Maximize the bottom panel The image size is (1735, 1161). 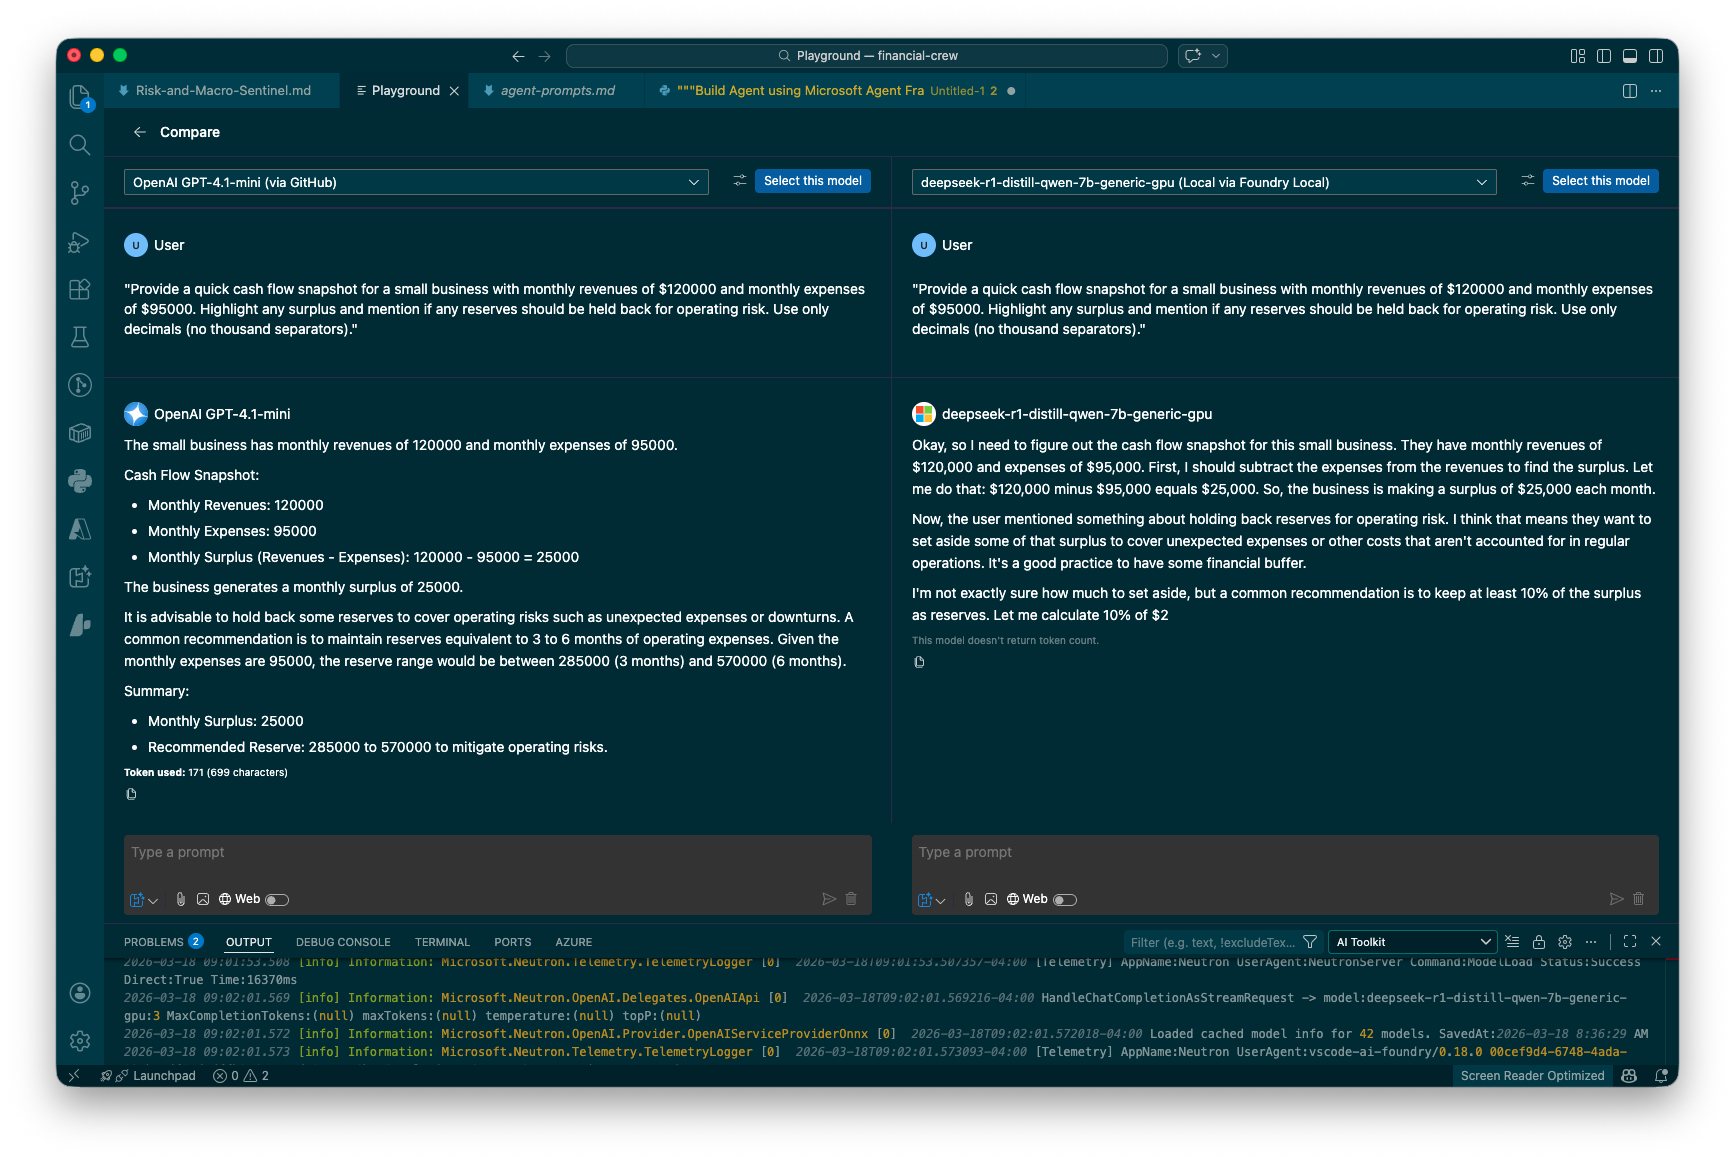pos(1630,942)
